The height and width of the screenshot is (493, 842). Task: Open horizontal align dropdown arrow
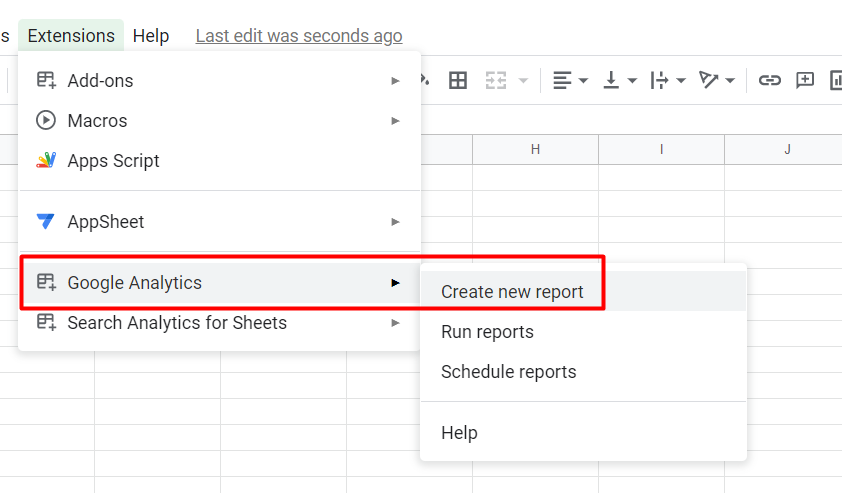tap(583, 81)
